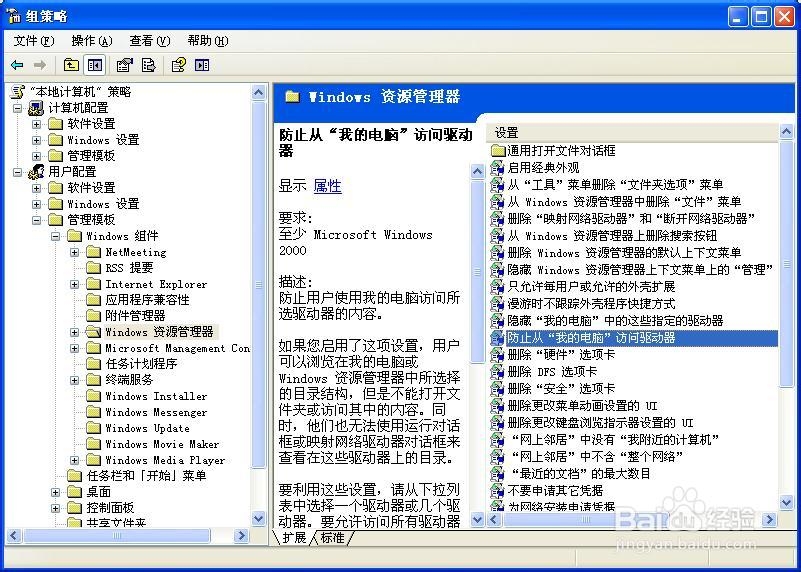Expand the 控制面板 node
The width and height of the screenshot is (801, 572).
(55, 508)
